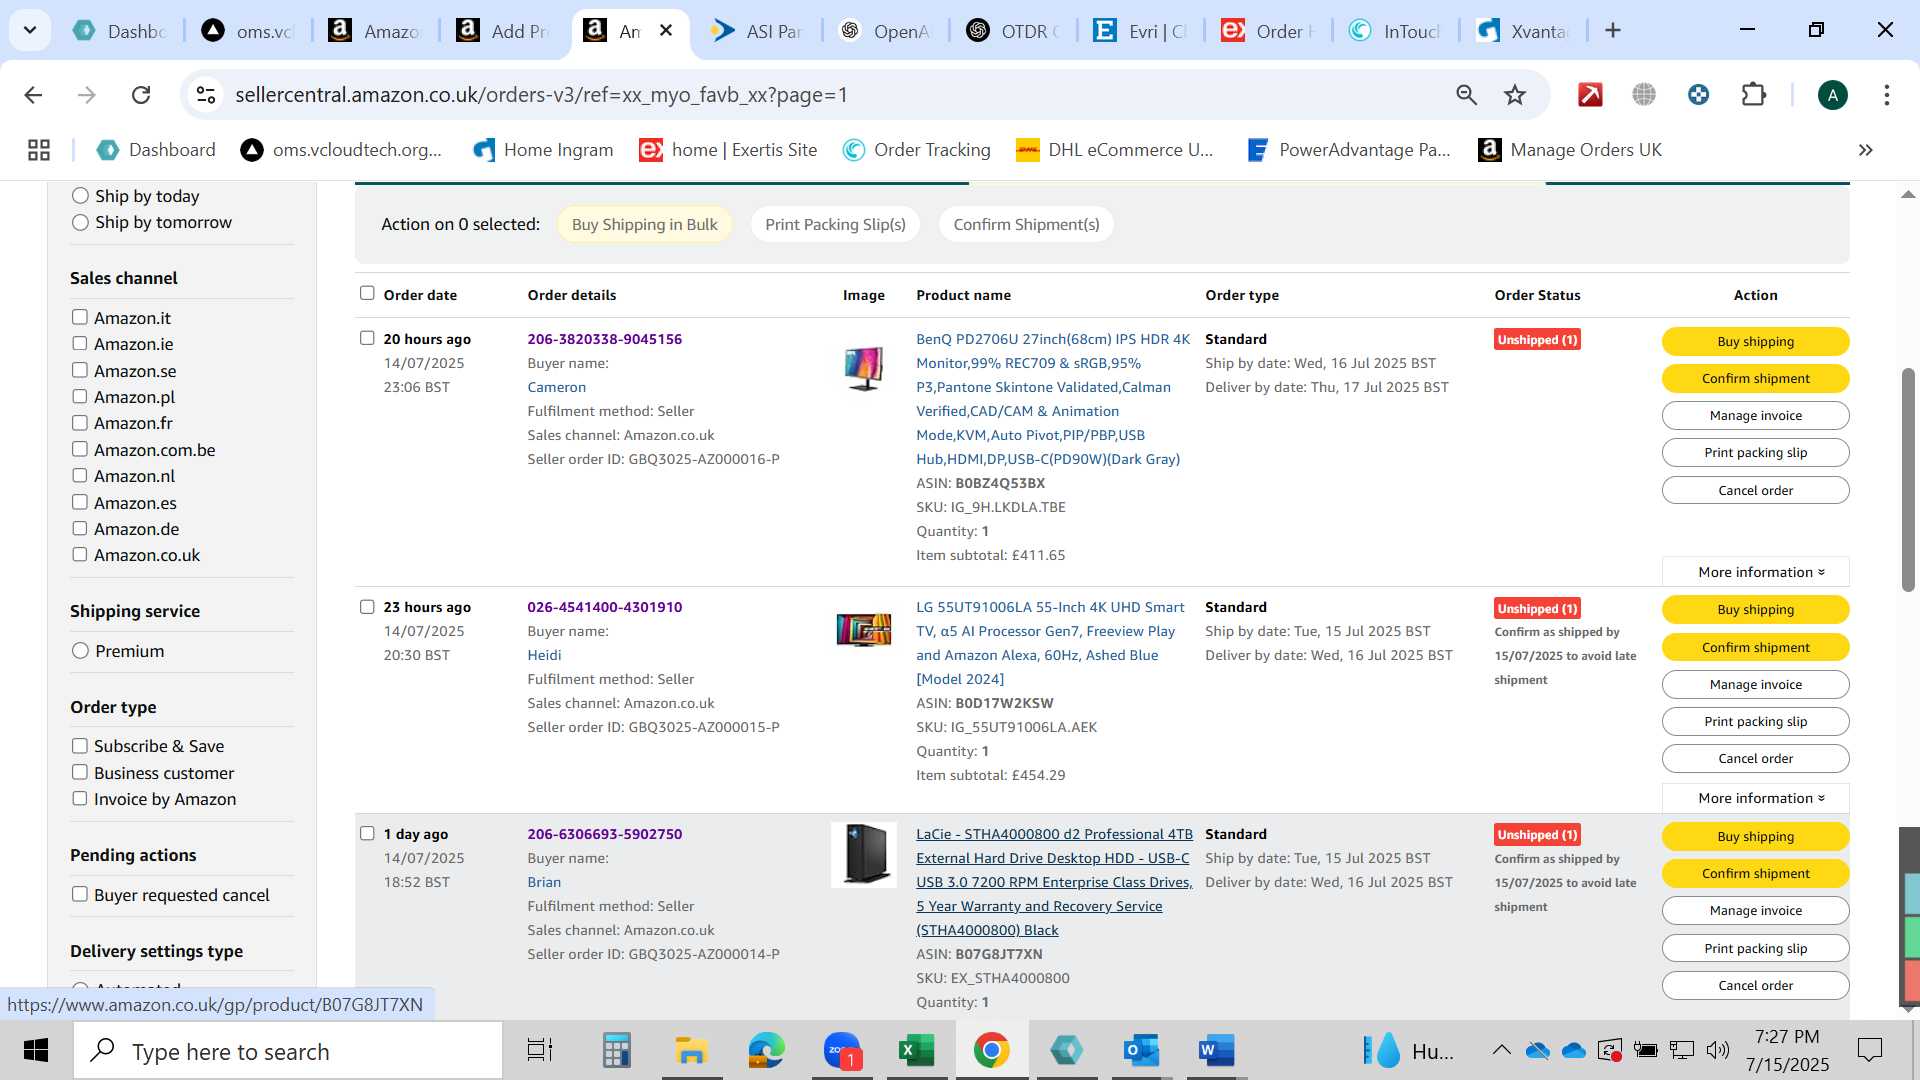The width and height of the screenshot is (1920, 1080).
Task: Open Microsoft Edge from the taskbar
Action: pos(767,1051)
